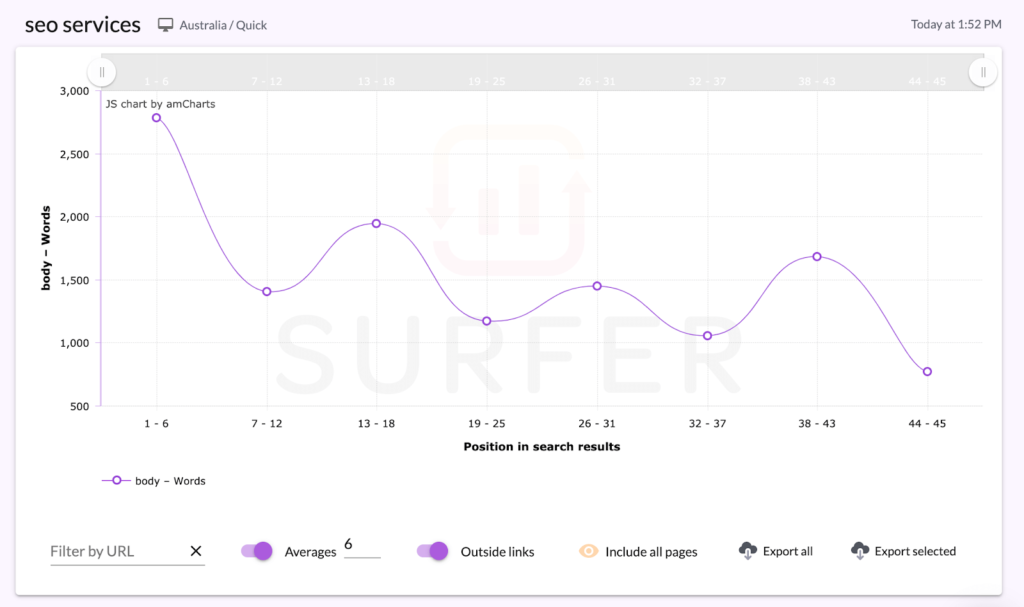Click the chart zoom scrollbar track
Image resolution: width=1024 pixels, height=607 pixels.
(542, 72)
